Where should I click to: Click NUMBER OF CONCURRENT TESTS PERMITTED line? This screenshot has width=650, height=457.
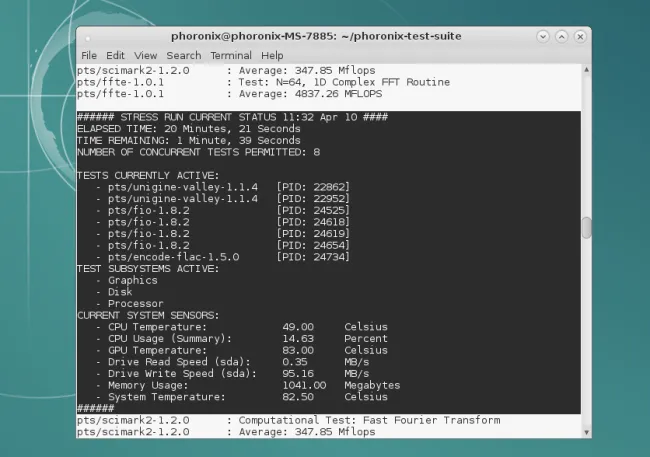199,152
